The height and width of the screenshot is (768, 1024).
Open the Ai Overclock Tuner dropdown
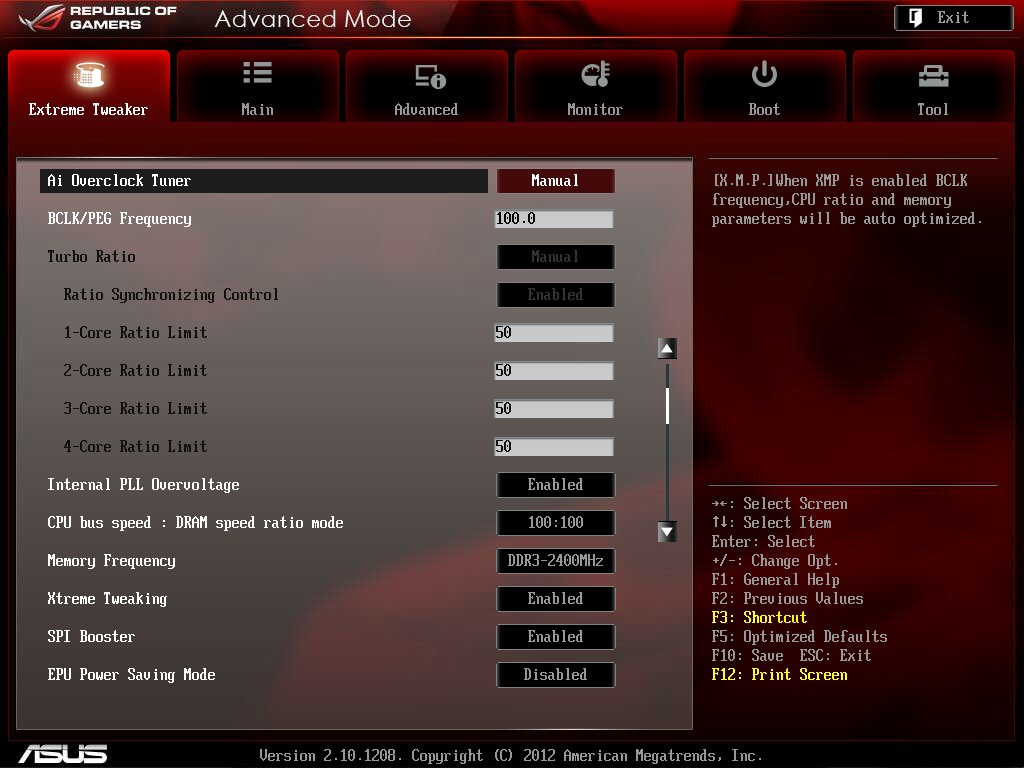(555, 181)
